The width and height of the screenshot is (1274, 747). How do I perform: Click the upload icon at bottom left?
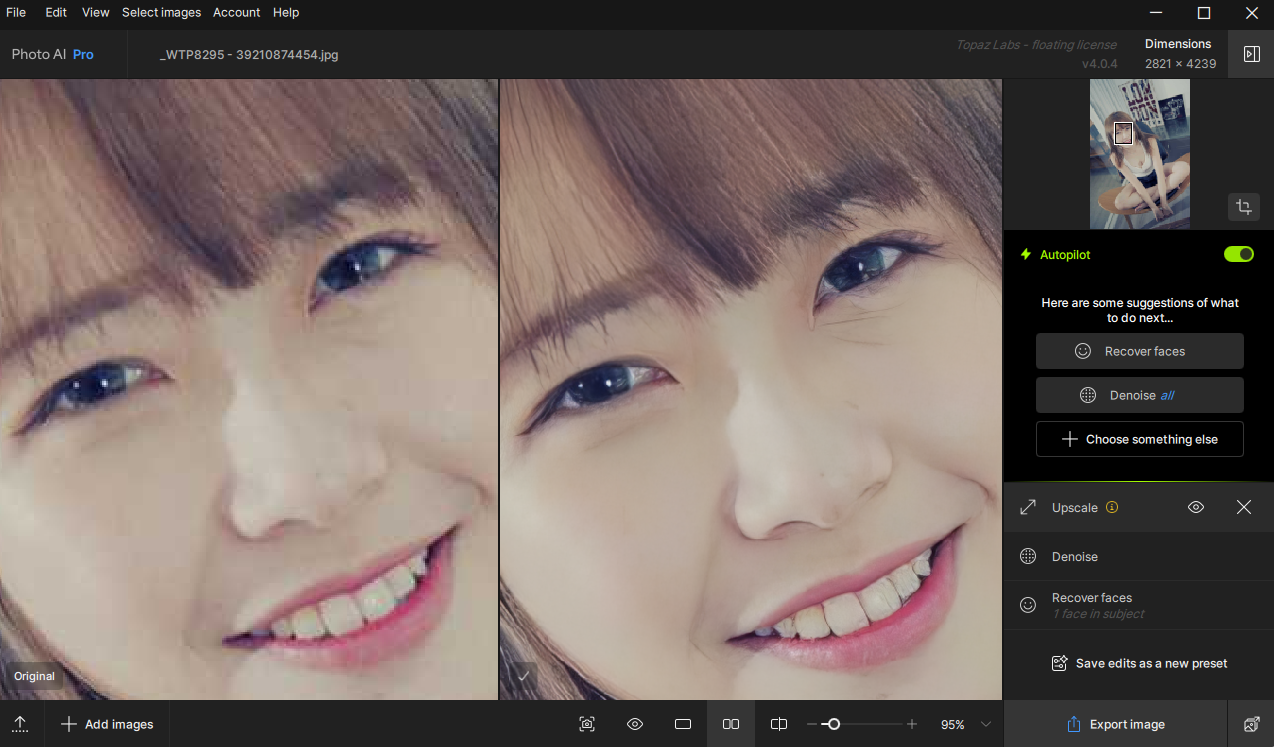[20, 724]
